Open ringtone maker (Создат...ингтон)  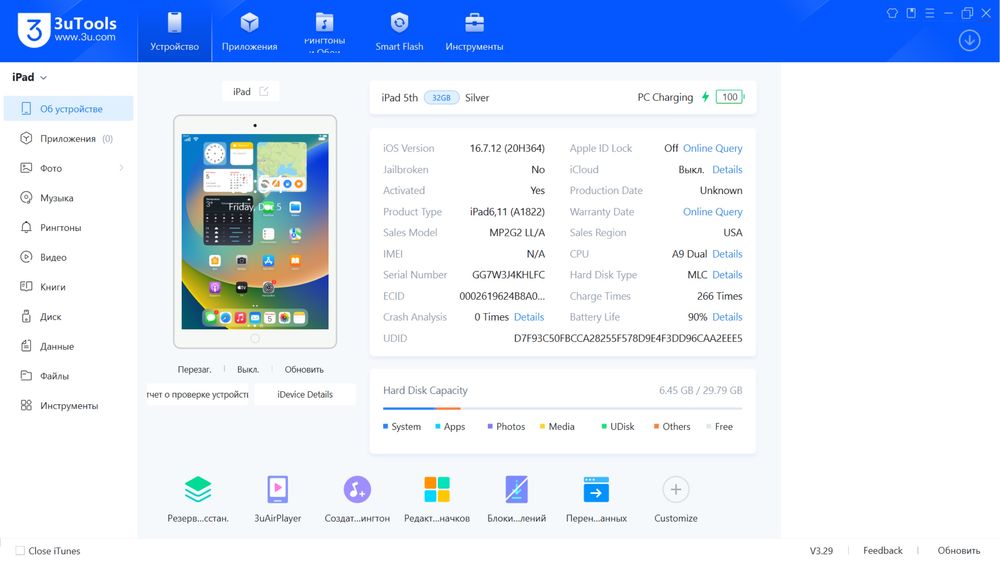[x=357, y=499]
